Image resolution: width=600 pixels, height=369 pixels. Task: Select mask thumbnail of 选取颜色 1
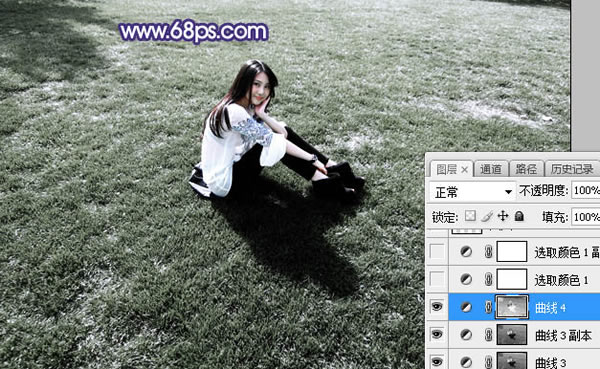[512, 279]
